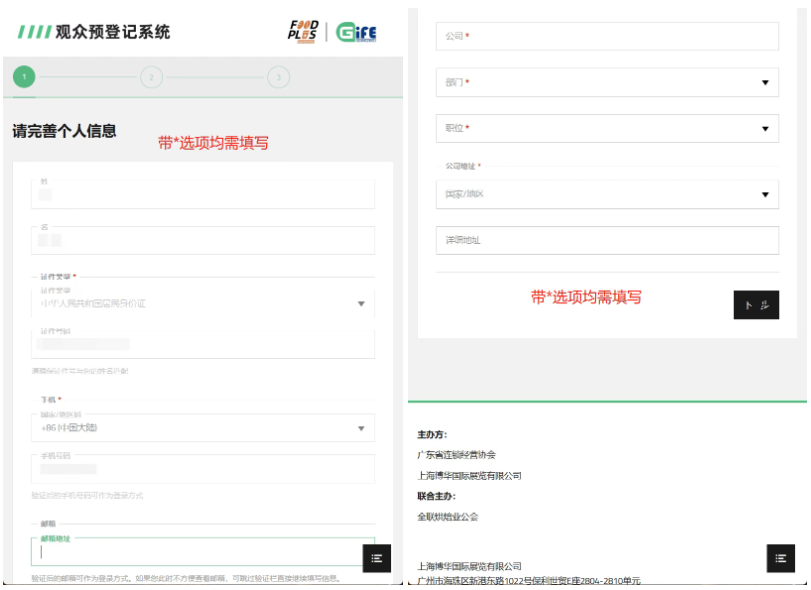Select step 3 circle in progress bar
This screenshot has width=811, height=590.
click(x=278, y=77)
